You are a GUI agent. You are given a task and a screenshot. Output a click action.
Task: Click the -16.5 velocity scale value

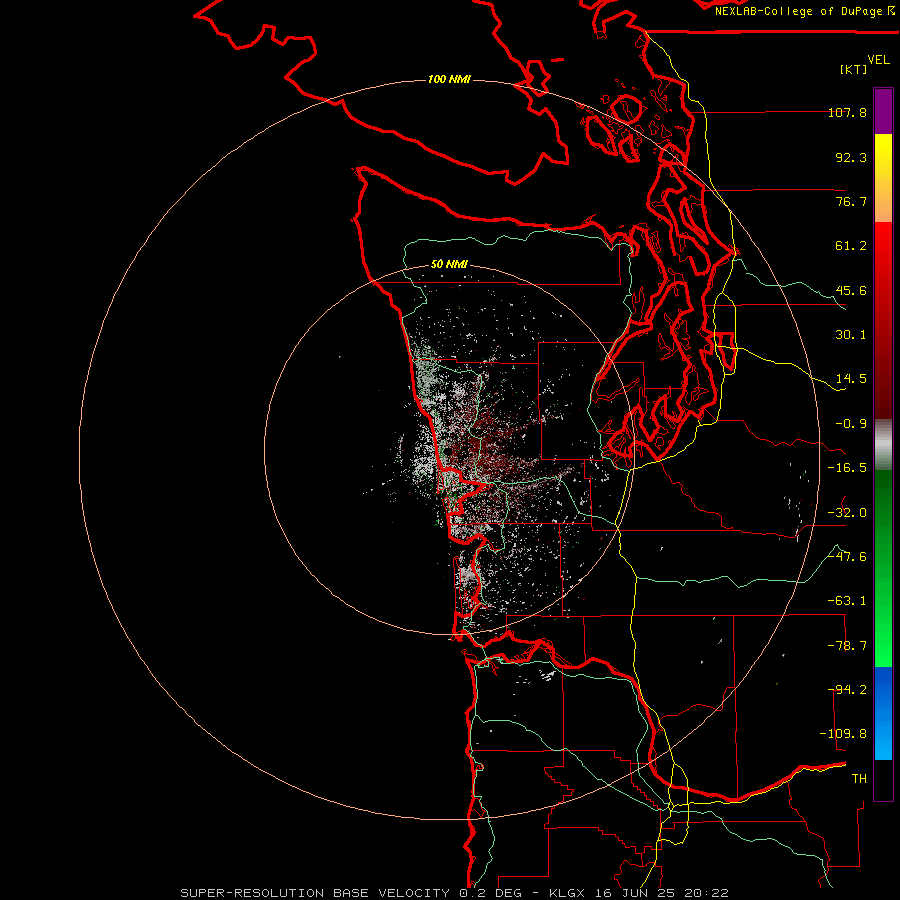(x=847, y=468)
